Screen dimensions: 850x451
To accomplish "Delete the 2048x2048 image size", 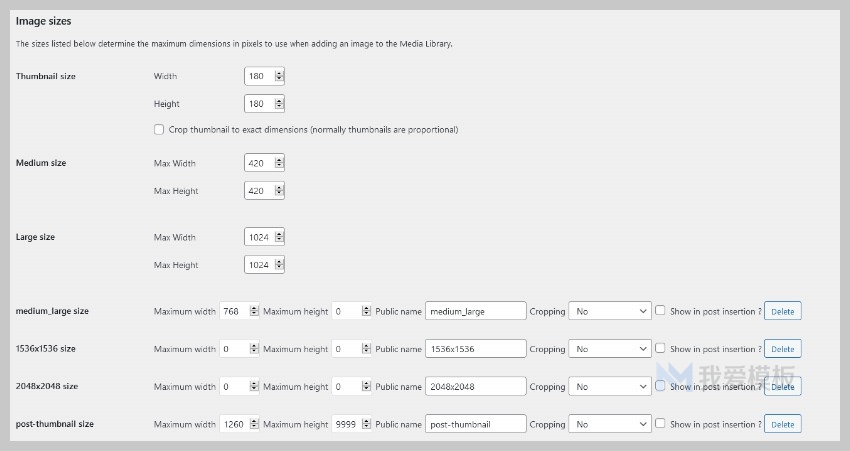I will click(783, 386).
